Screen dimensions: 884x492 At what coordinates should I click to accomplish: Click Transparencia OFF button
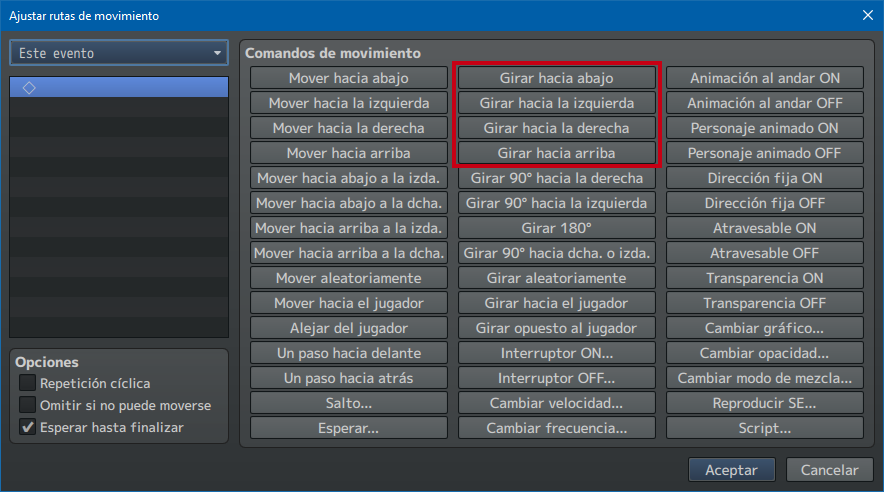(764, 303)
